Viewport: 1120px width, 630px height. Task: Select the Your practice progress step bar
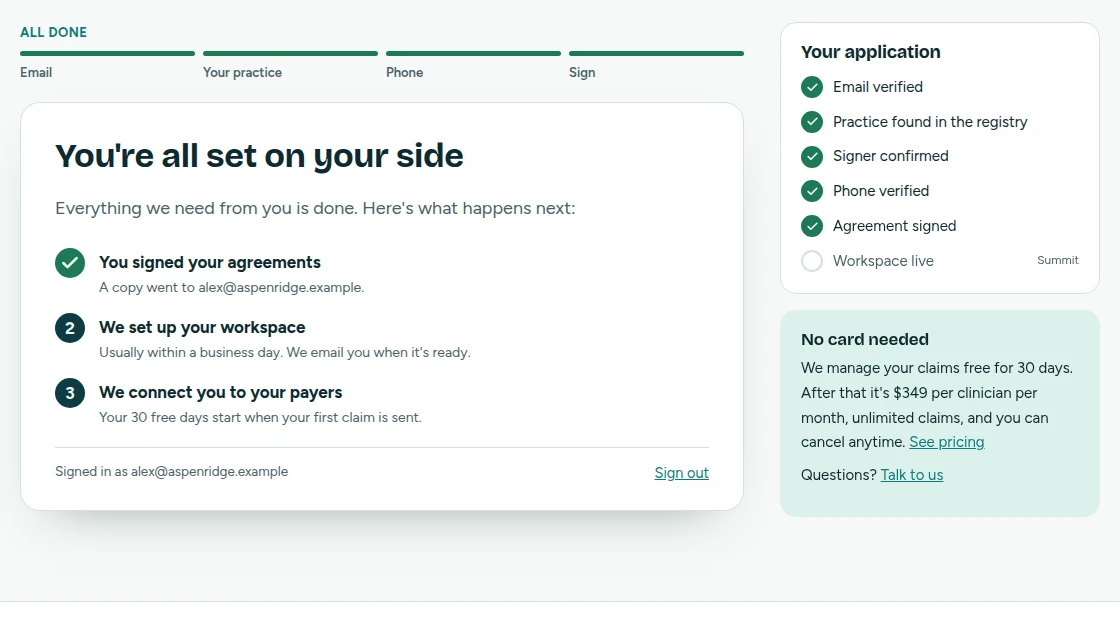pyautogui.click(x=290, y=54)
